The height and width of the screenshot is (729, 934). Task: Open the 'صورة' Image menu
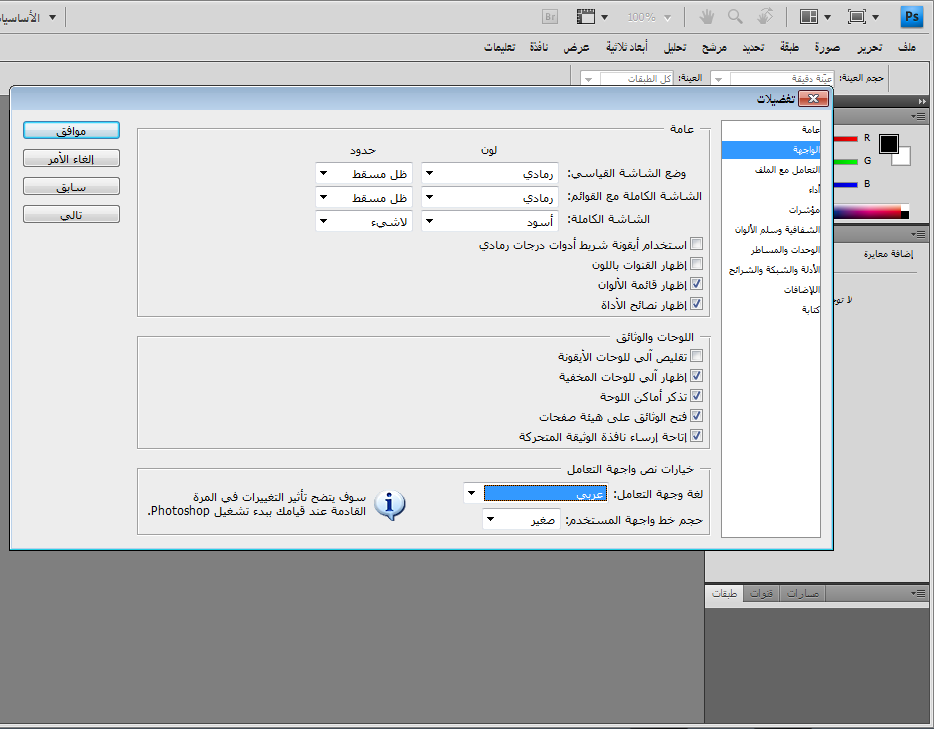(x=827, y=47)
